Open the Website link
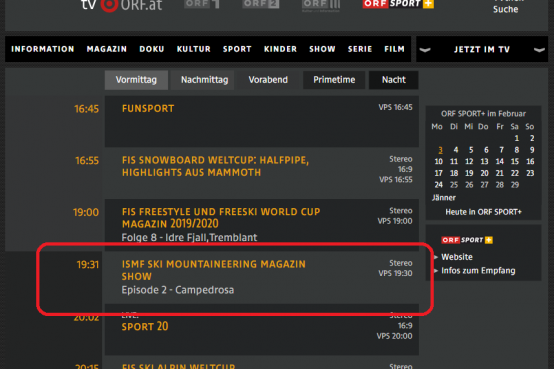 (x=457, y=257)
